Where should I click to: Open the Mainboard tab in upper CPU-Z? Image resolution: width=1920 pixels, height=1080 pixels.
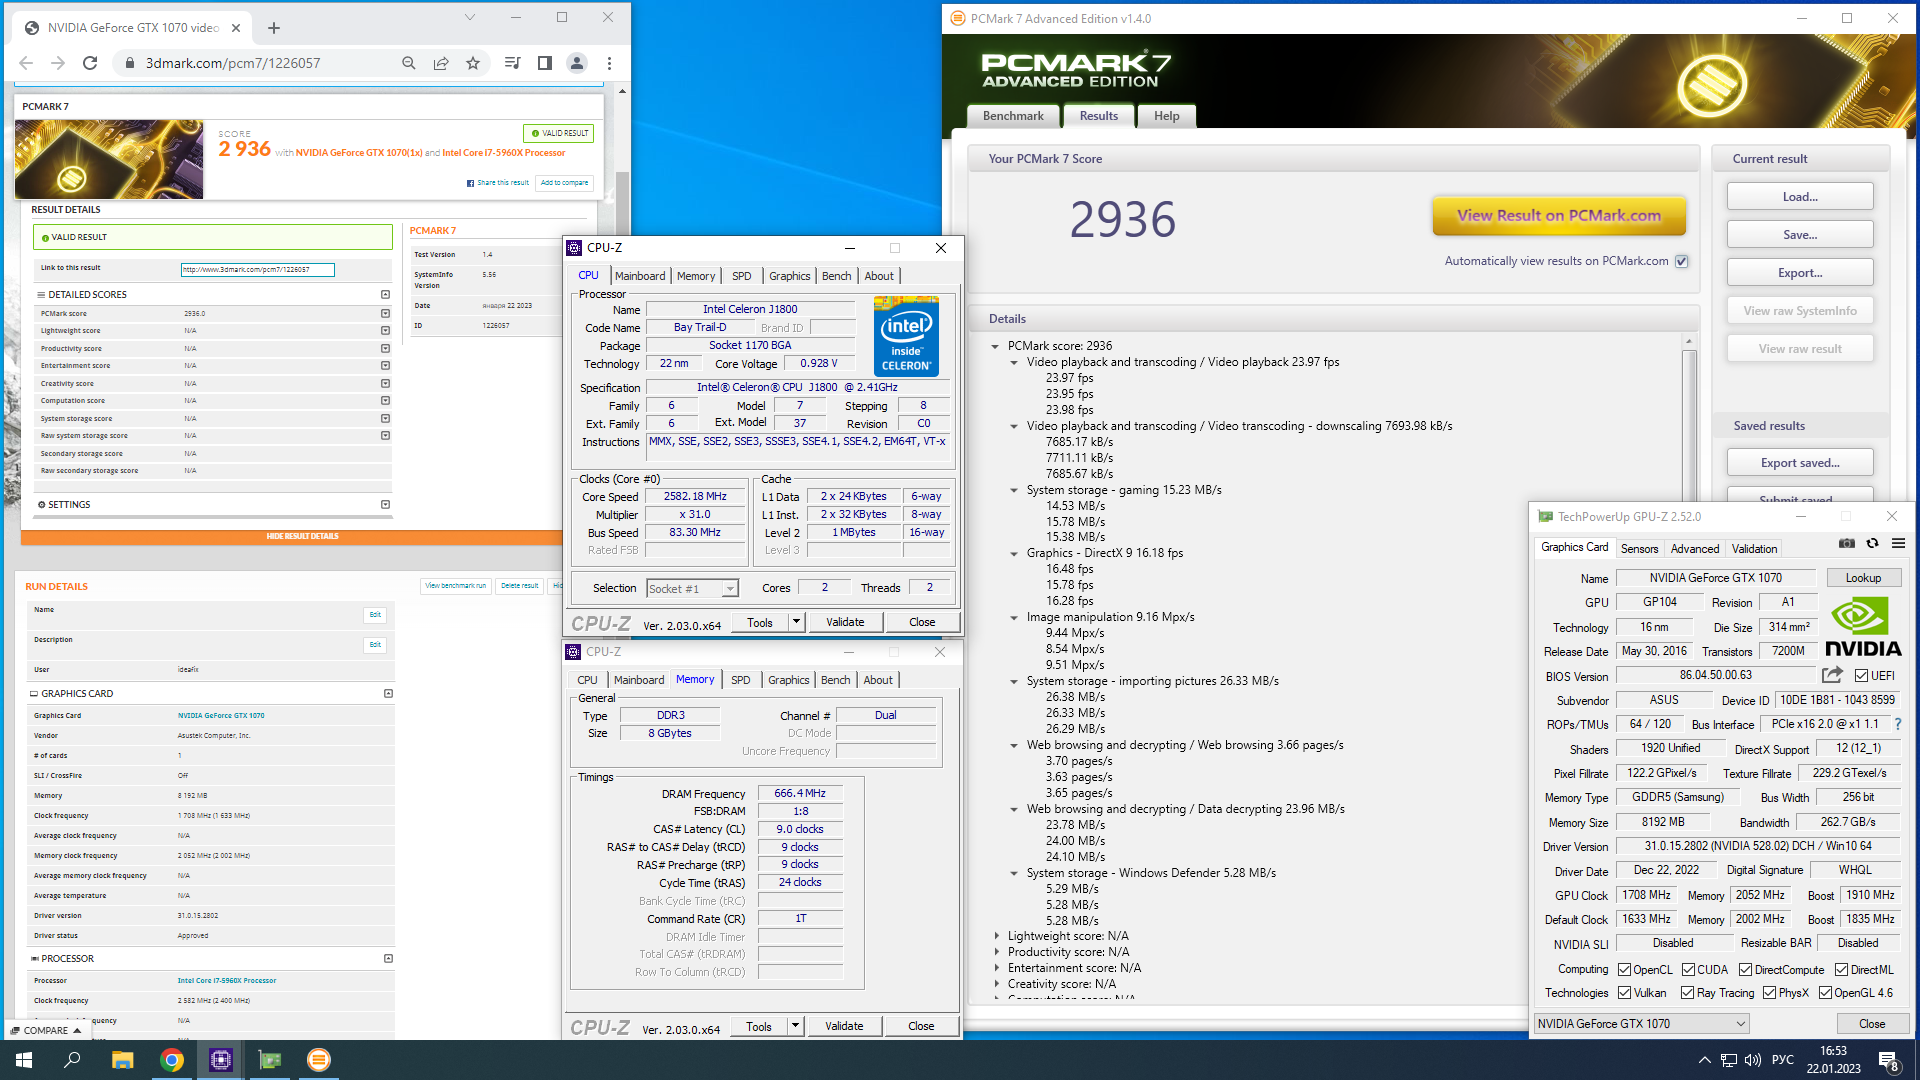pyautogui.click(x=640, y=276)
